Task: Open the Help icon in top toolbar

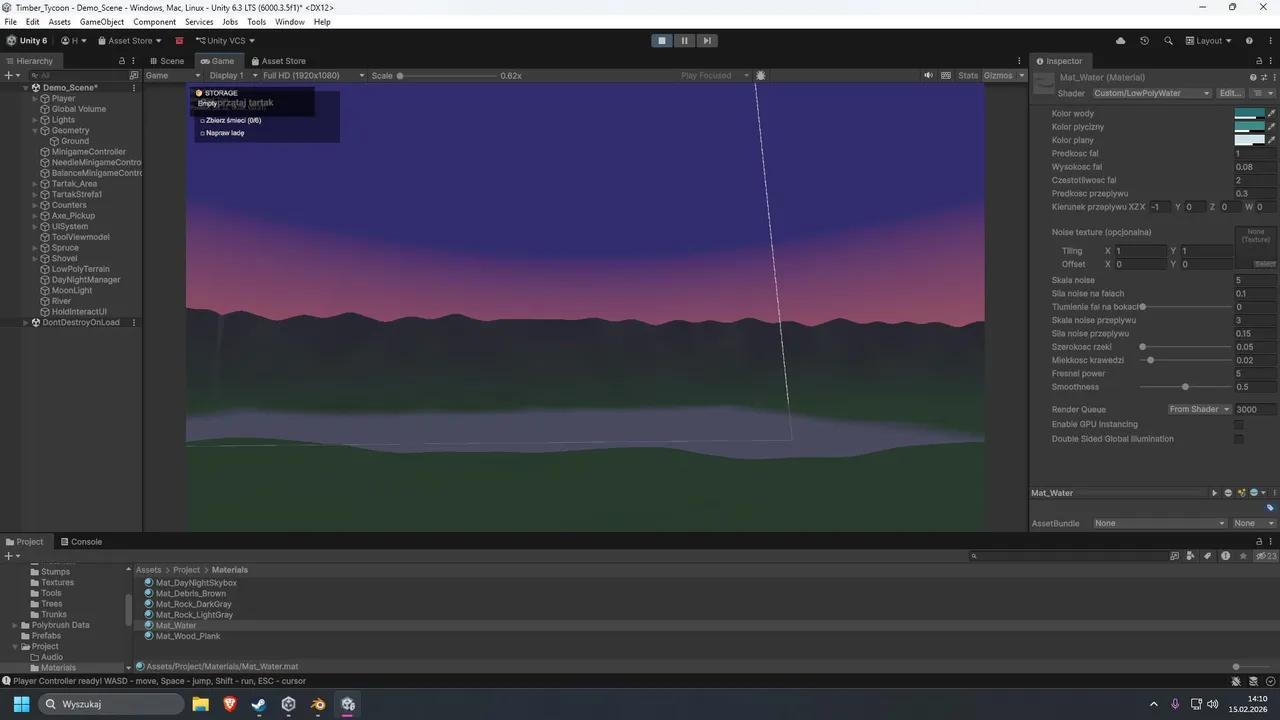Action: tap(1249, 41)
